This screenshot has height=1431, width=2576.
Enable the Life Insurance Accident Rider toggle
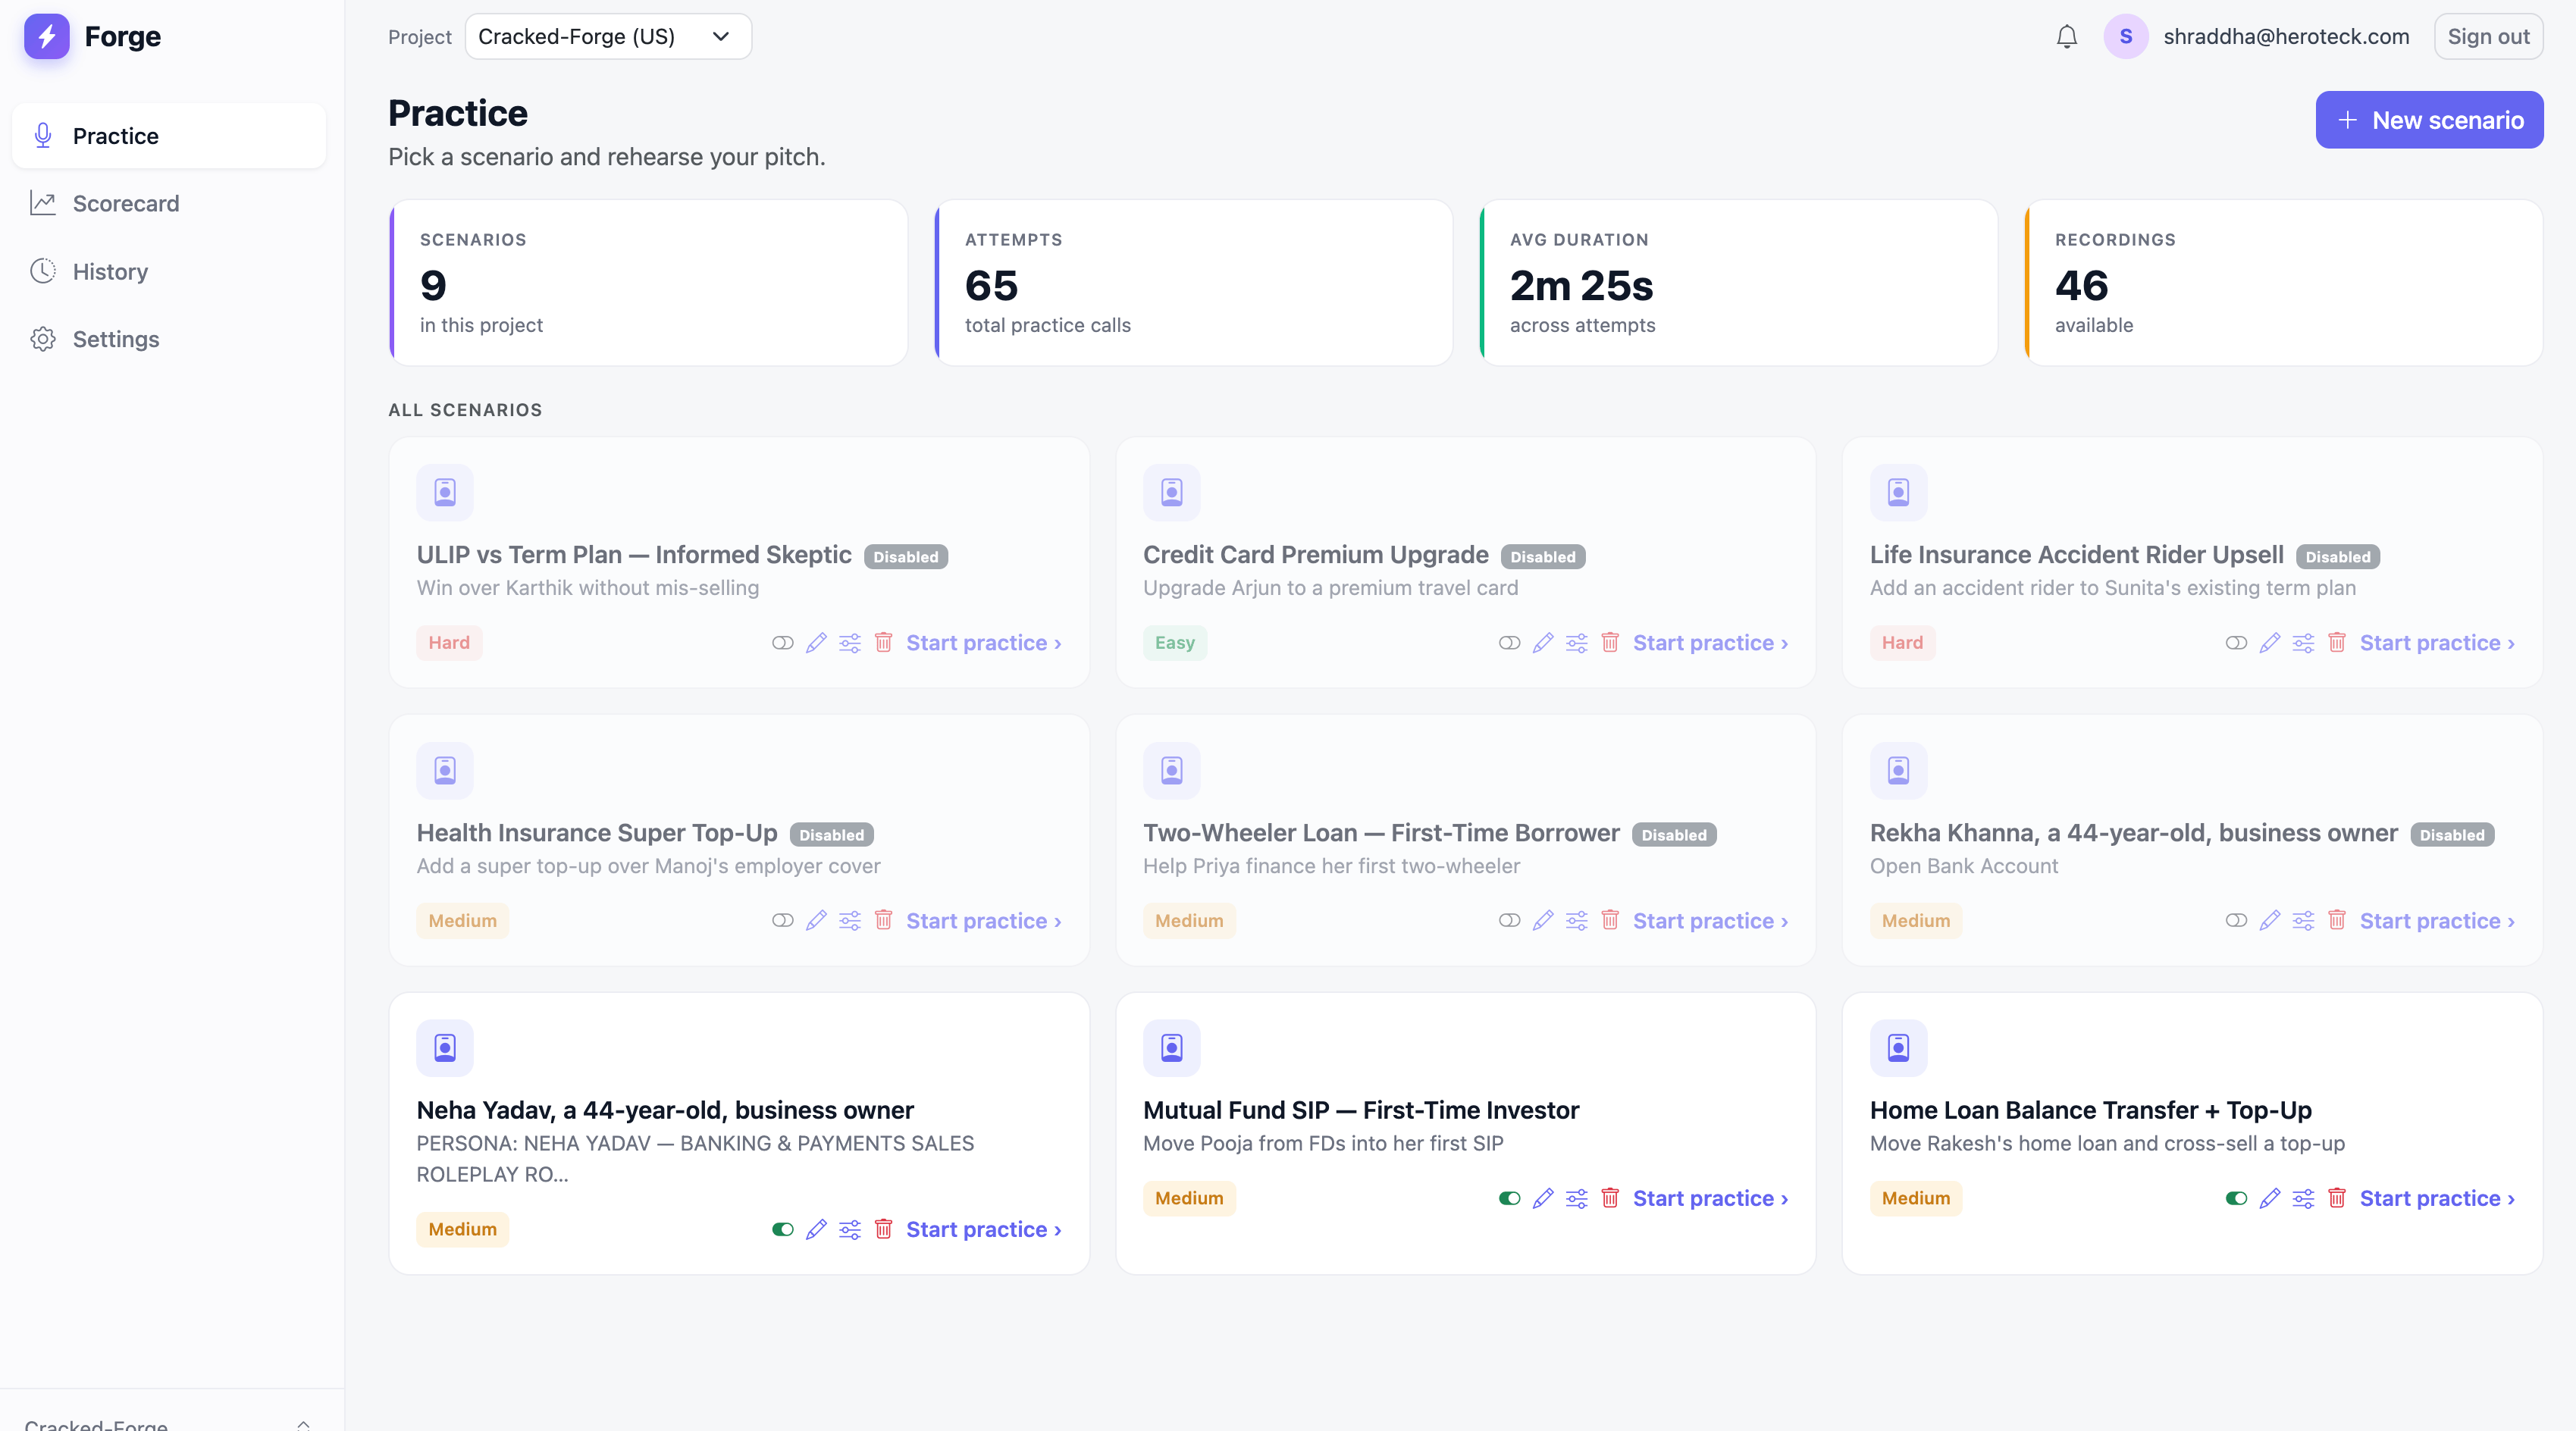coord(2236,643)
